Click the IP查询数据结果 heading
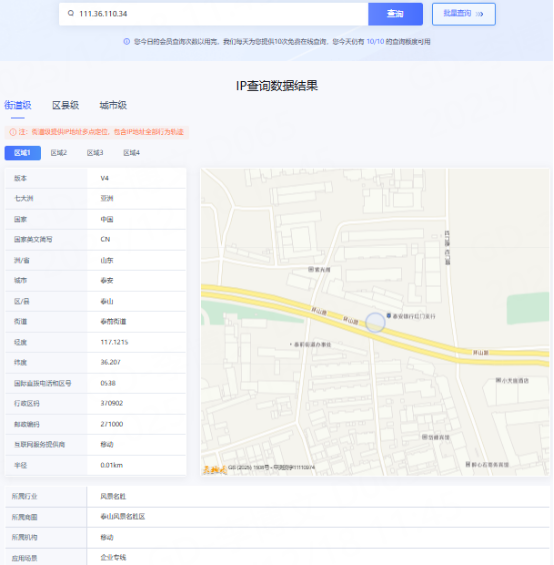 (x=277, y=86)
